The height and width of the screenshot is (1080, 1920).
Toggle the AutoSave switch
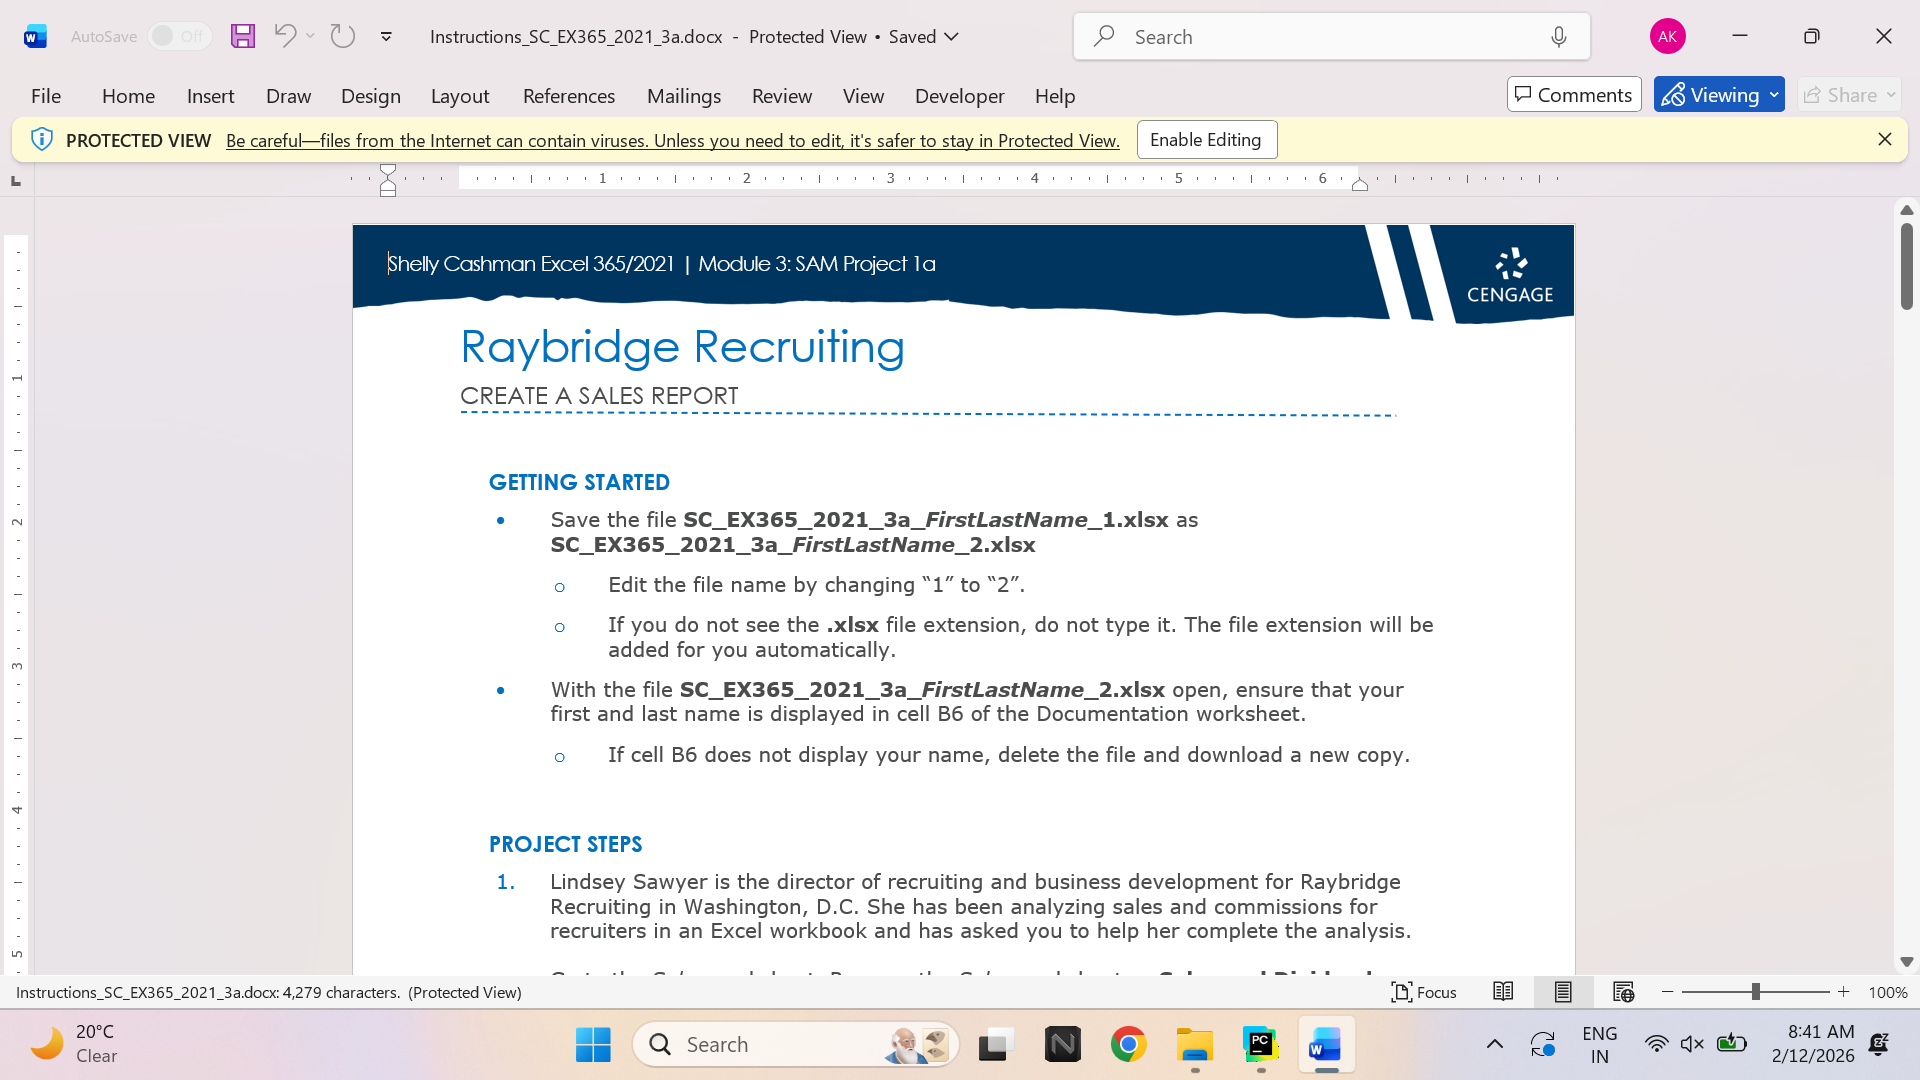tap(180, 36)
